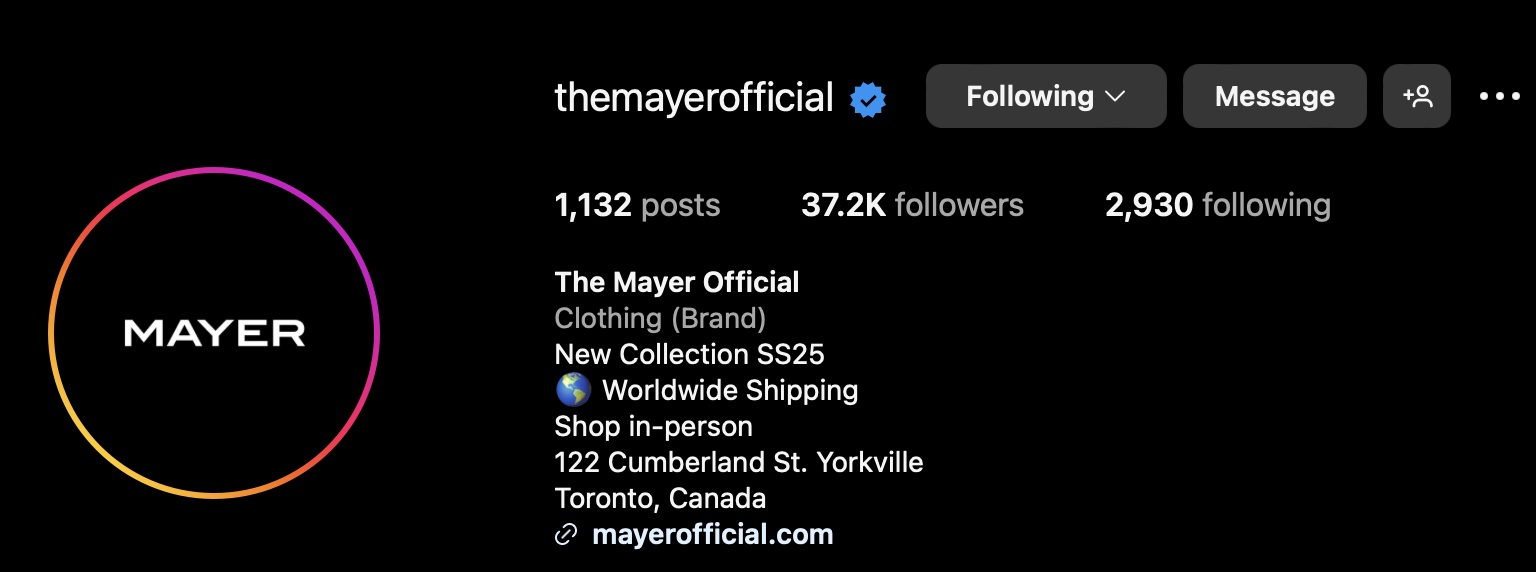The width and height of the screenshot is (1536, 572).
Task: Click the Toronto, Canada location text
Action: pos(660,498)
